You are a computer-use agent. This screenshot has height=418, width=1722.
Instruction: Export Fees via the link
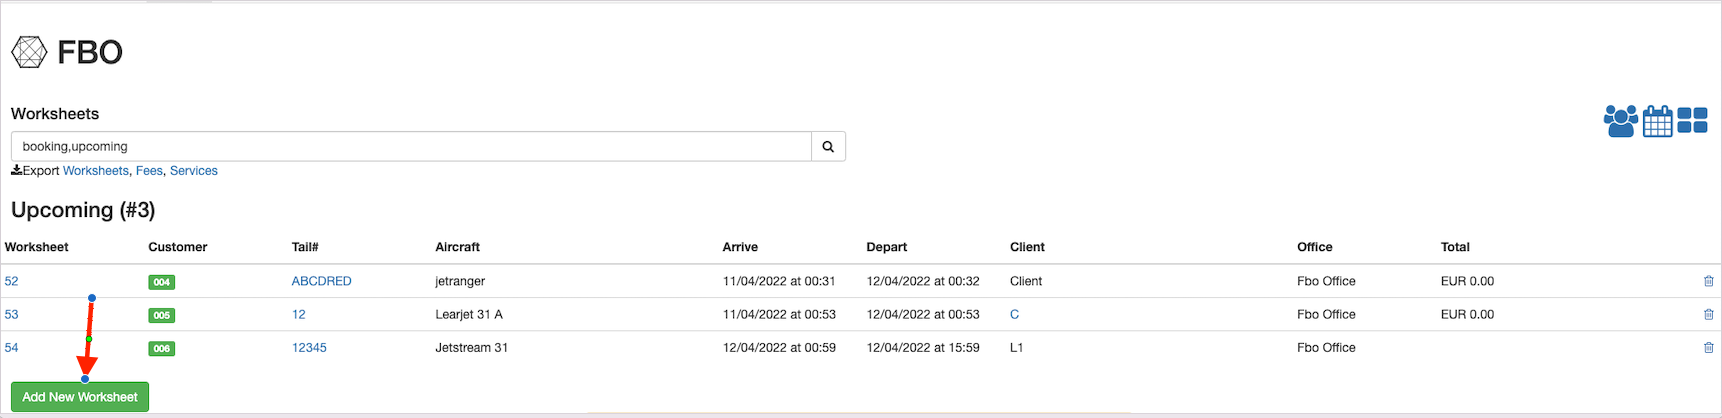coord(149,171)
